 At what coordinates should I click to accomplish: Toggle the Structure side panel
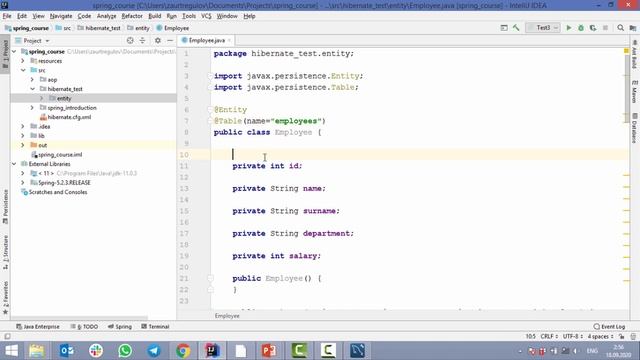point(5,252)
